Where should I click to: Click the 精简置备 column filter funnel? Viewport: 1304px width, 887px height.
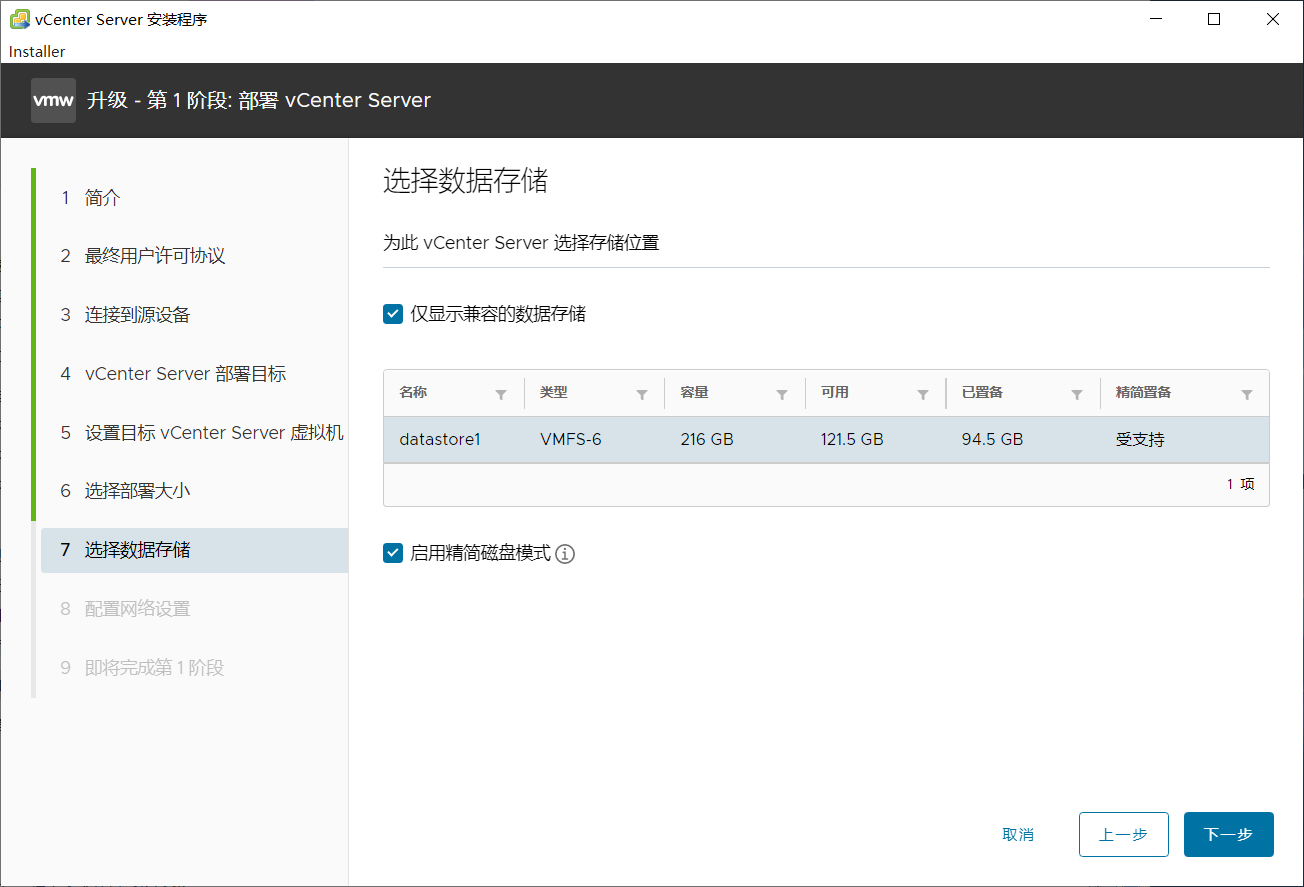click(x=1248, y=392)
